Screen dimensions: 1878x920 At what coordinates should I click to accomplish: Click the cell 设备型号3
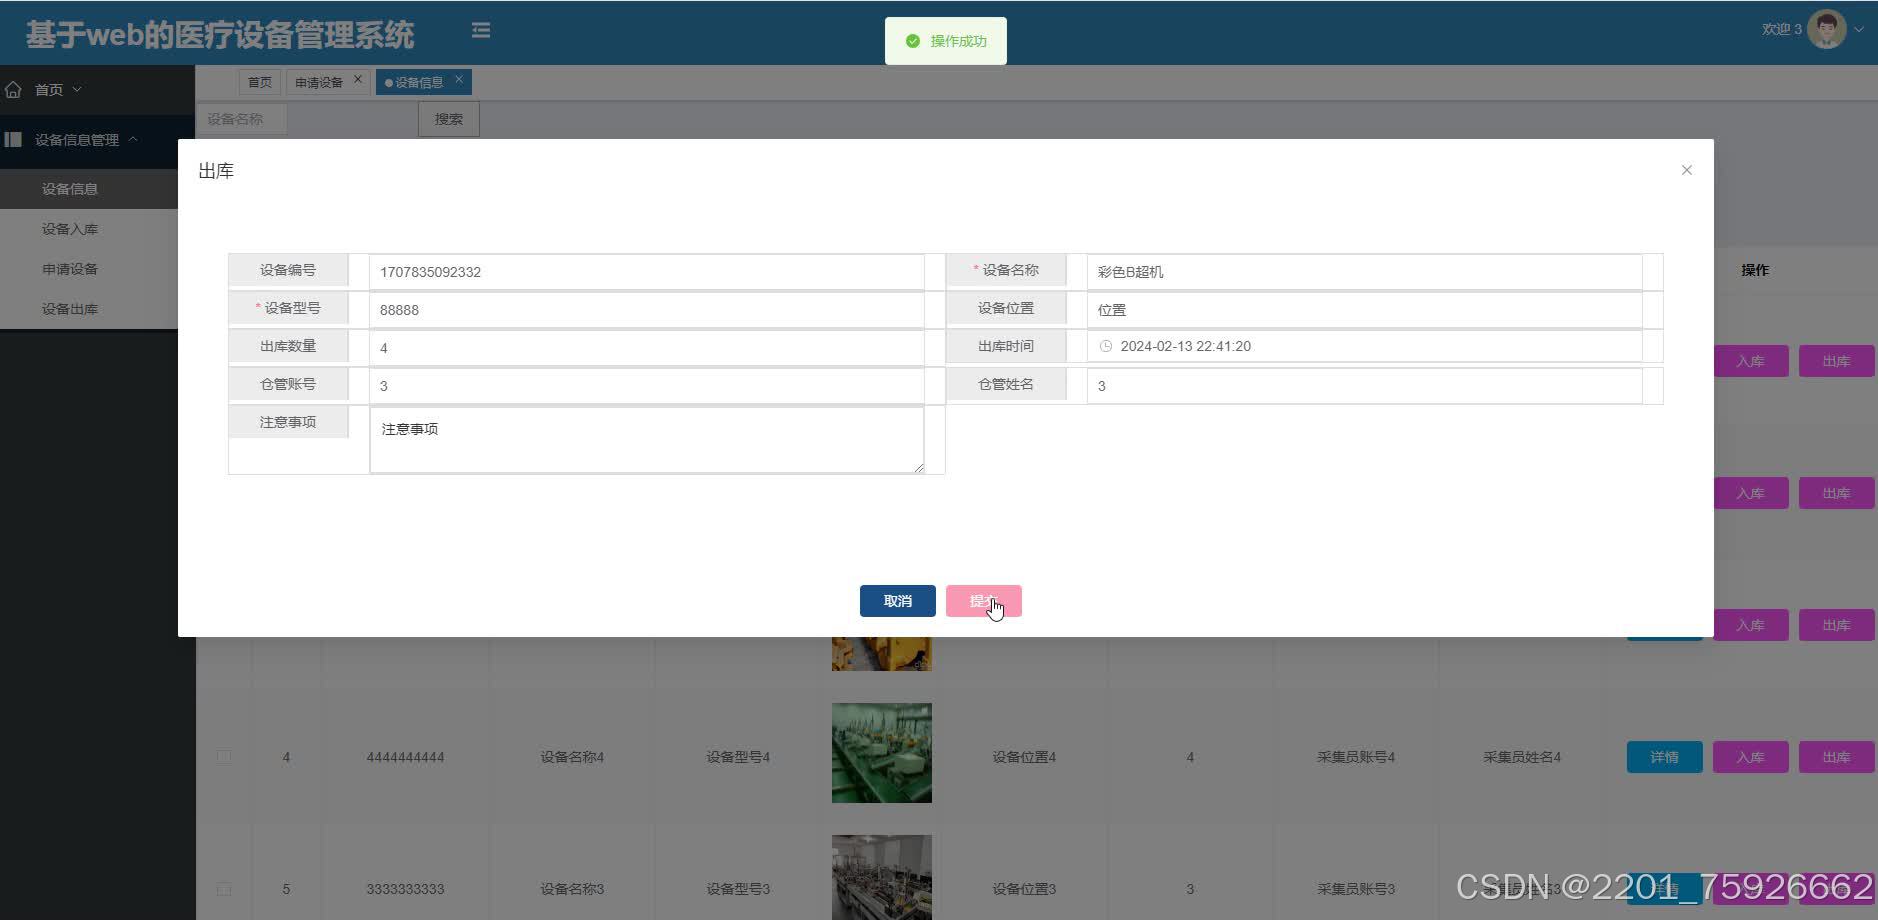point(738,889)
